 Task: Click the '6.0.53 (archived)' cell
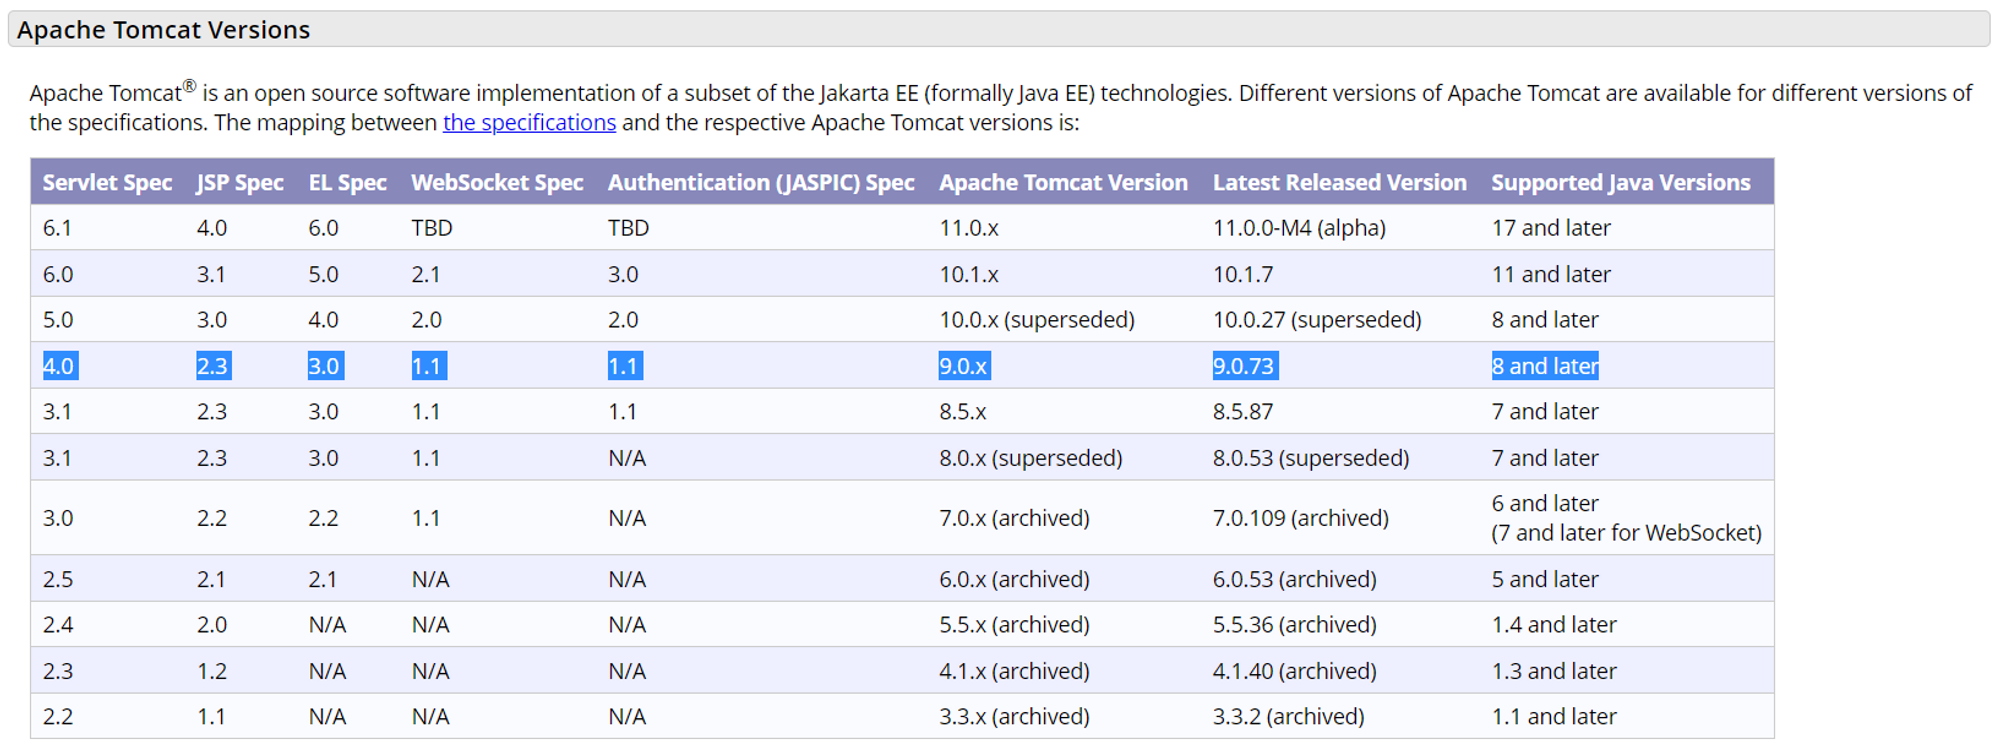point(1295,579)
